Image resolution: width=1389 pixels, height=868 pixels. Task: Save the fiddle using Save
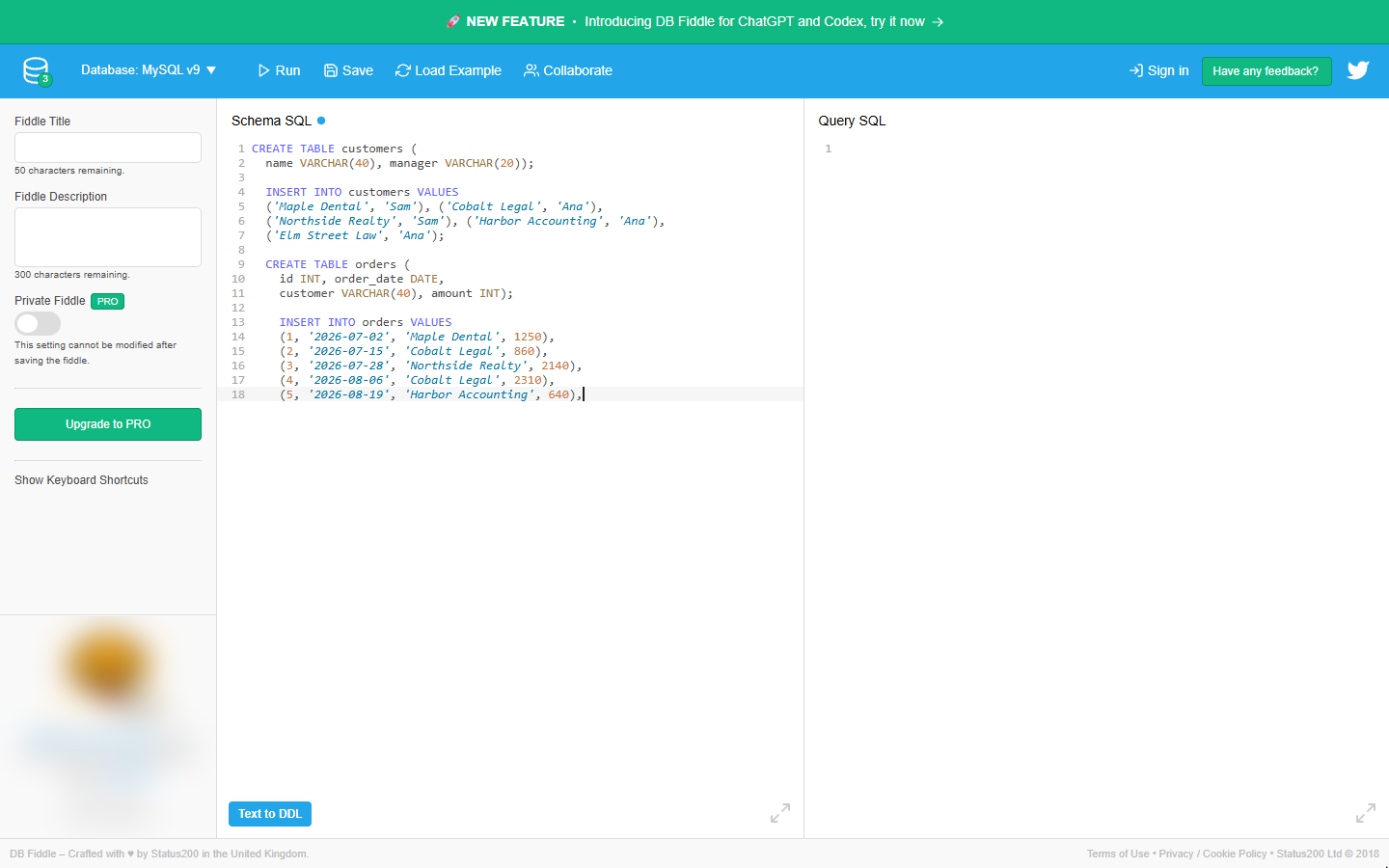[x=348, y=71]
